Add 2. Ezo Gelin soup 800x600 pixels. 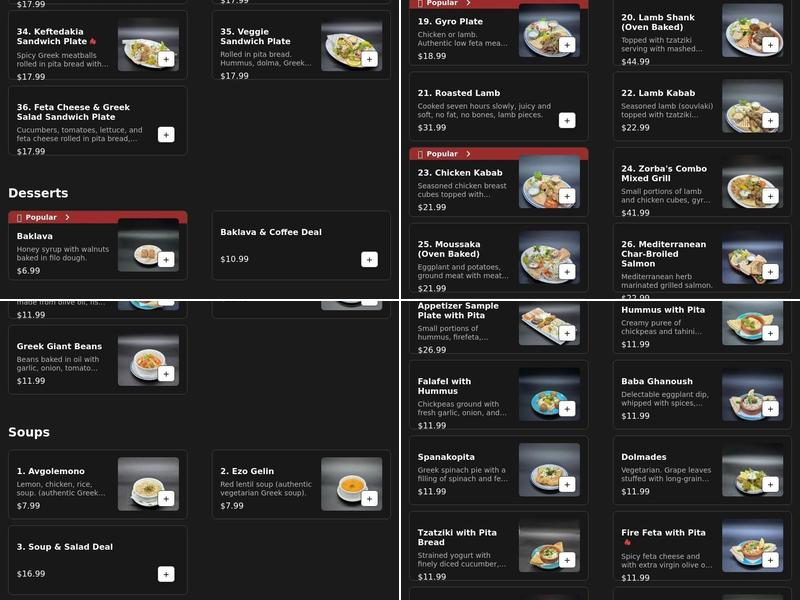point(369,498)
